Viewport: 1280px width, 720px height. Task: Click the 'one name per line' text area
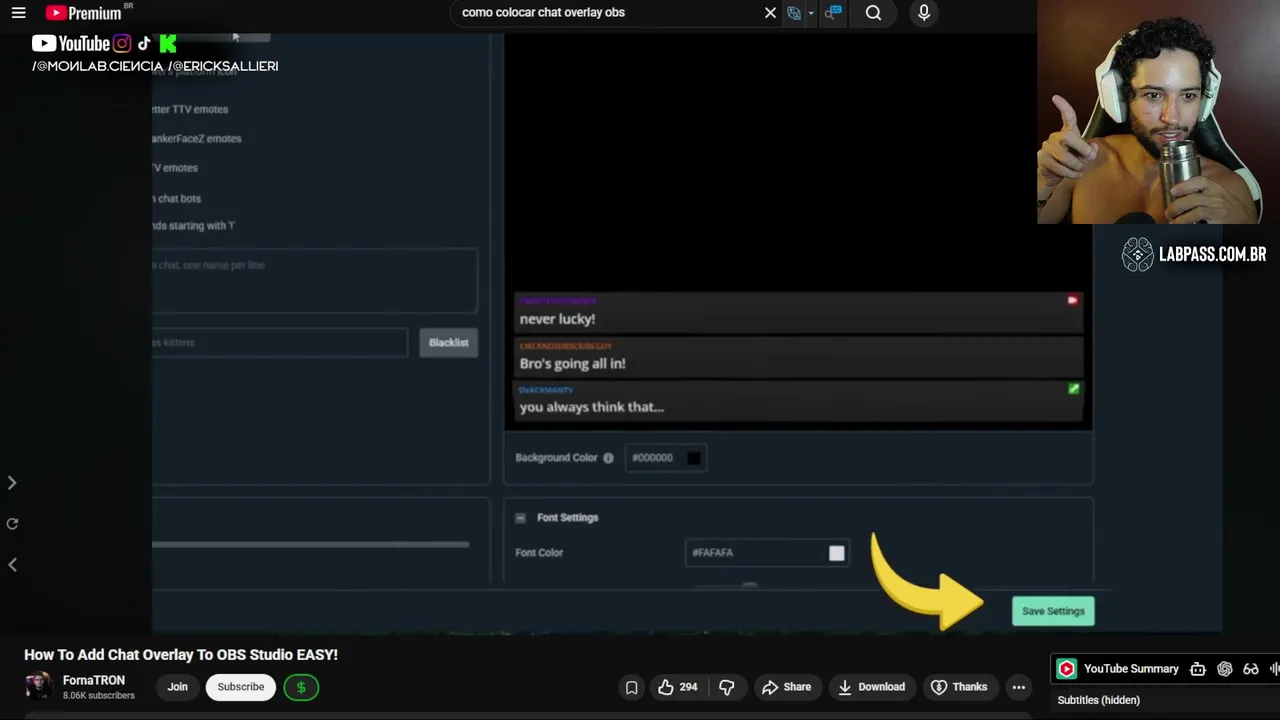314,281
